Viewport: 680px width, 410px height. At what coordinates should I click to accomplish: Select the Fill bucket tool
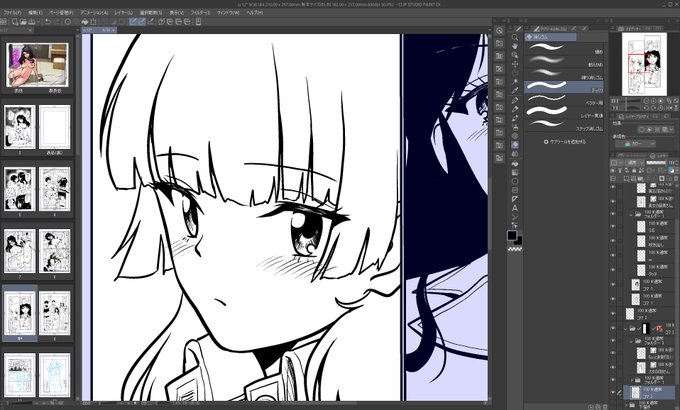click(x=515, y=164)
